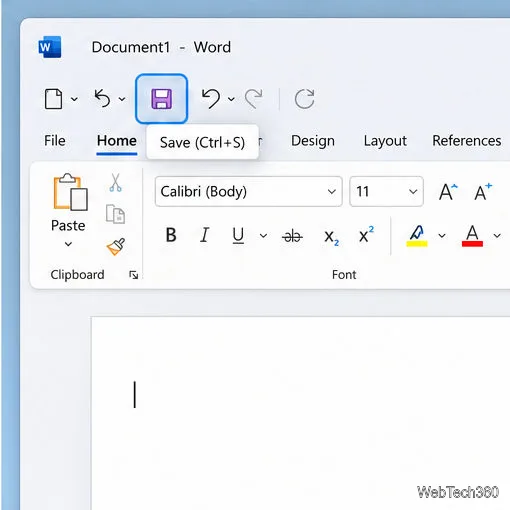This screenshot has width=510, height=510.
Task: Create a new blank document icon
Action: click(53, 99)
